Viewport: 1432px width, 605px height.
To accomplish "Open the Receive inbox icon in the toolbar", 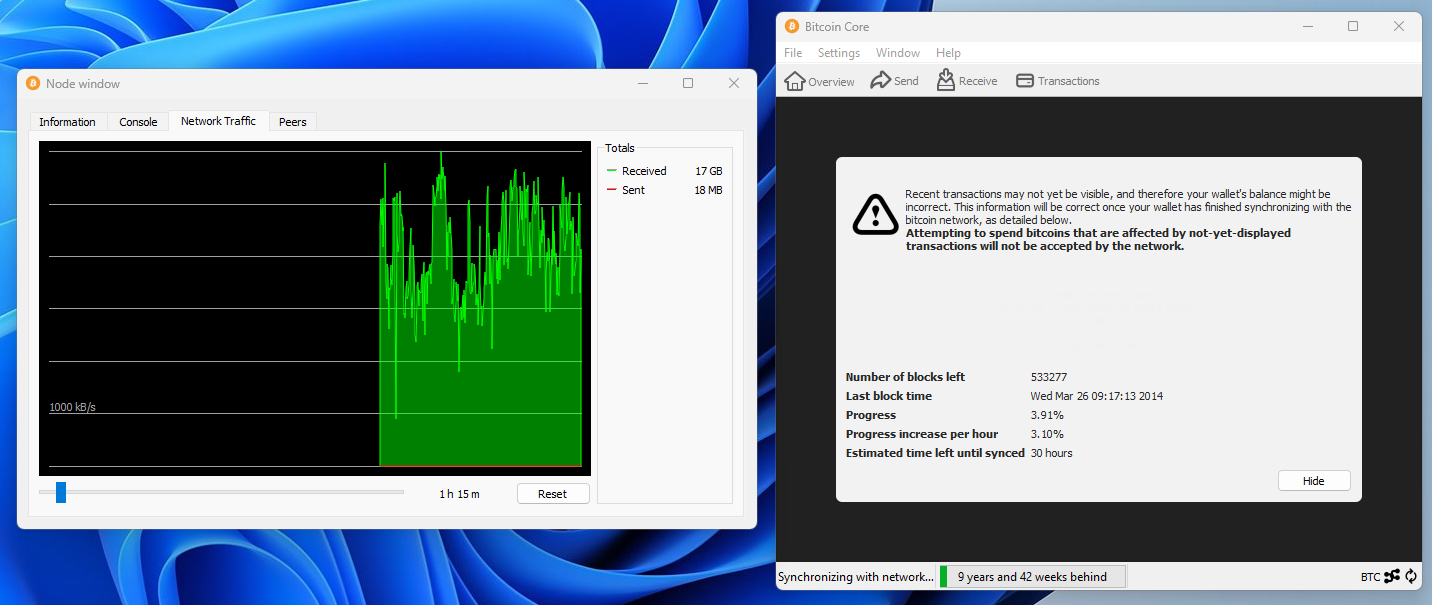I will [x=945, y=80].
